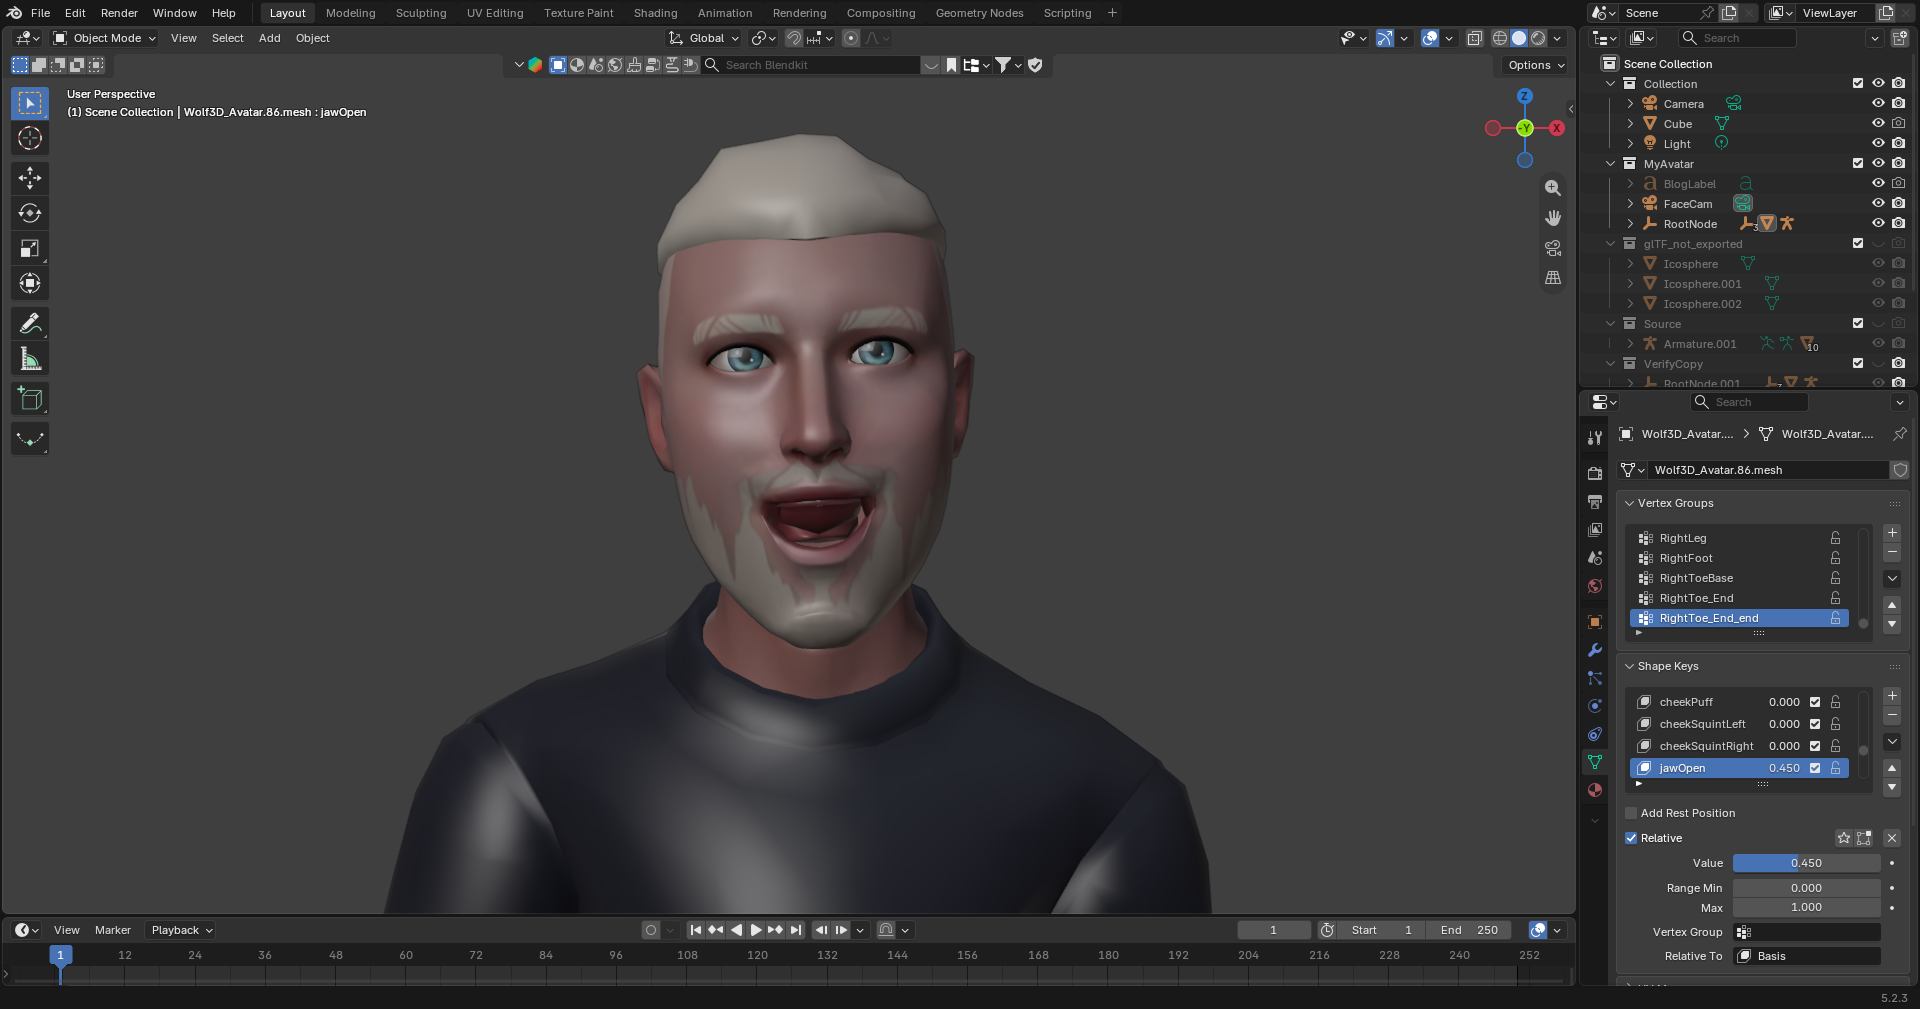Viewport: 1920px width, 1009px height.
Task: Open the Object Data properties tab
Action: click(x=1595, y=762)
